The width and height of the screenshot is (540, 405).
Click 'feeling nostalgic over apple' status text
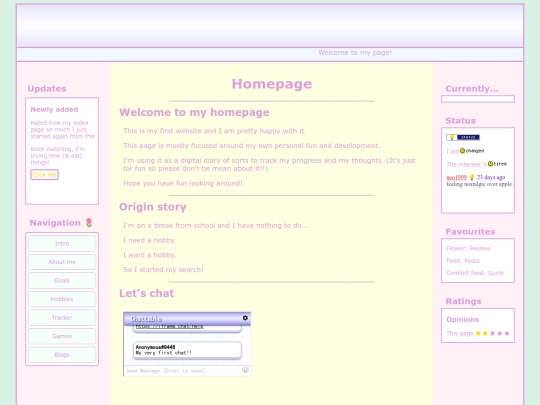coord(479,184)
